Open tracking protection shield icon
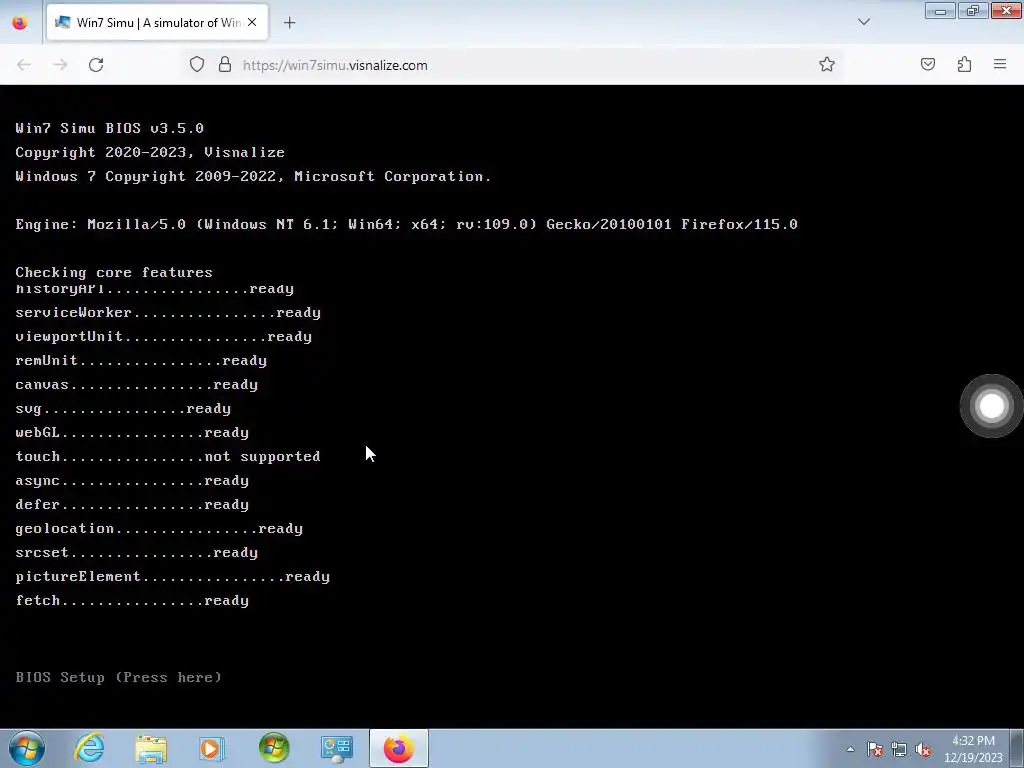The image size is (1024, 768). 197,65
